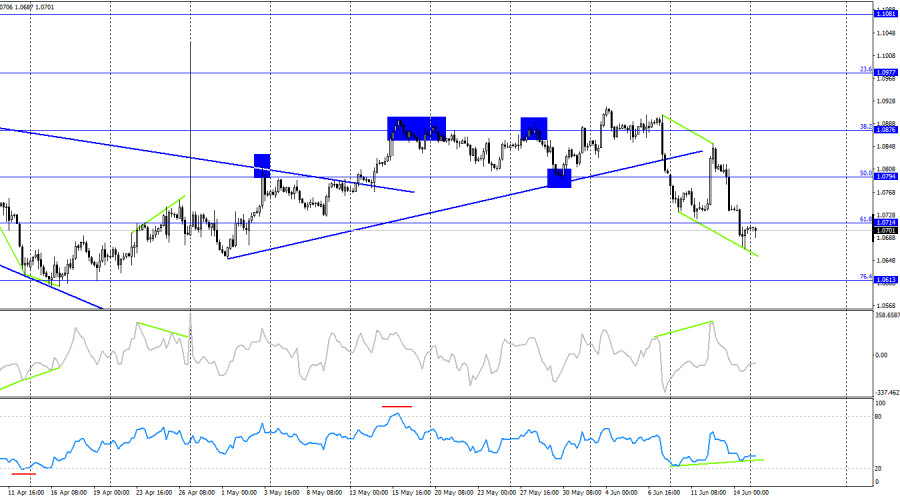The image size is (900, 500).
Task: Click the 30 May 08:00 date label
Action: point(582,493)
